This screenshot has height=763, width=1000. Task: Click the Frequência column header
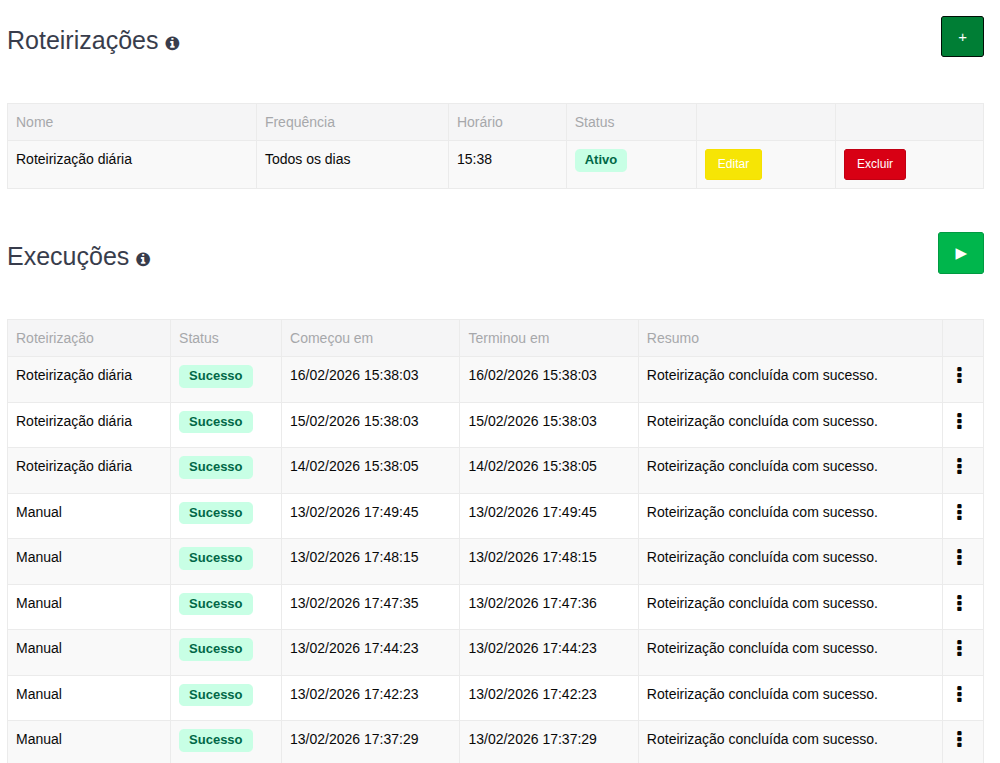[299, 122]
